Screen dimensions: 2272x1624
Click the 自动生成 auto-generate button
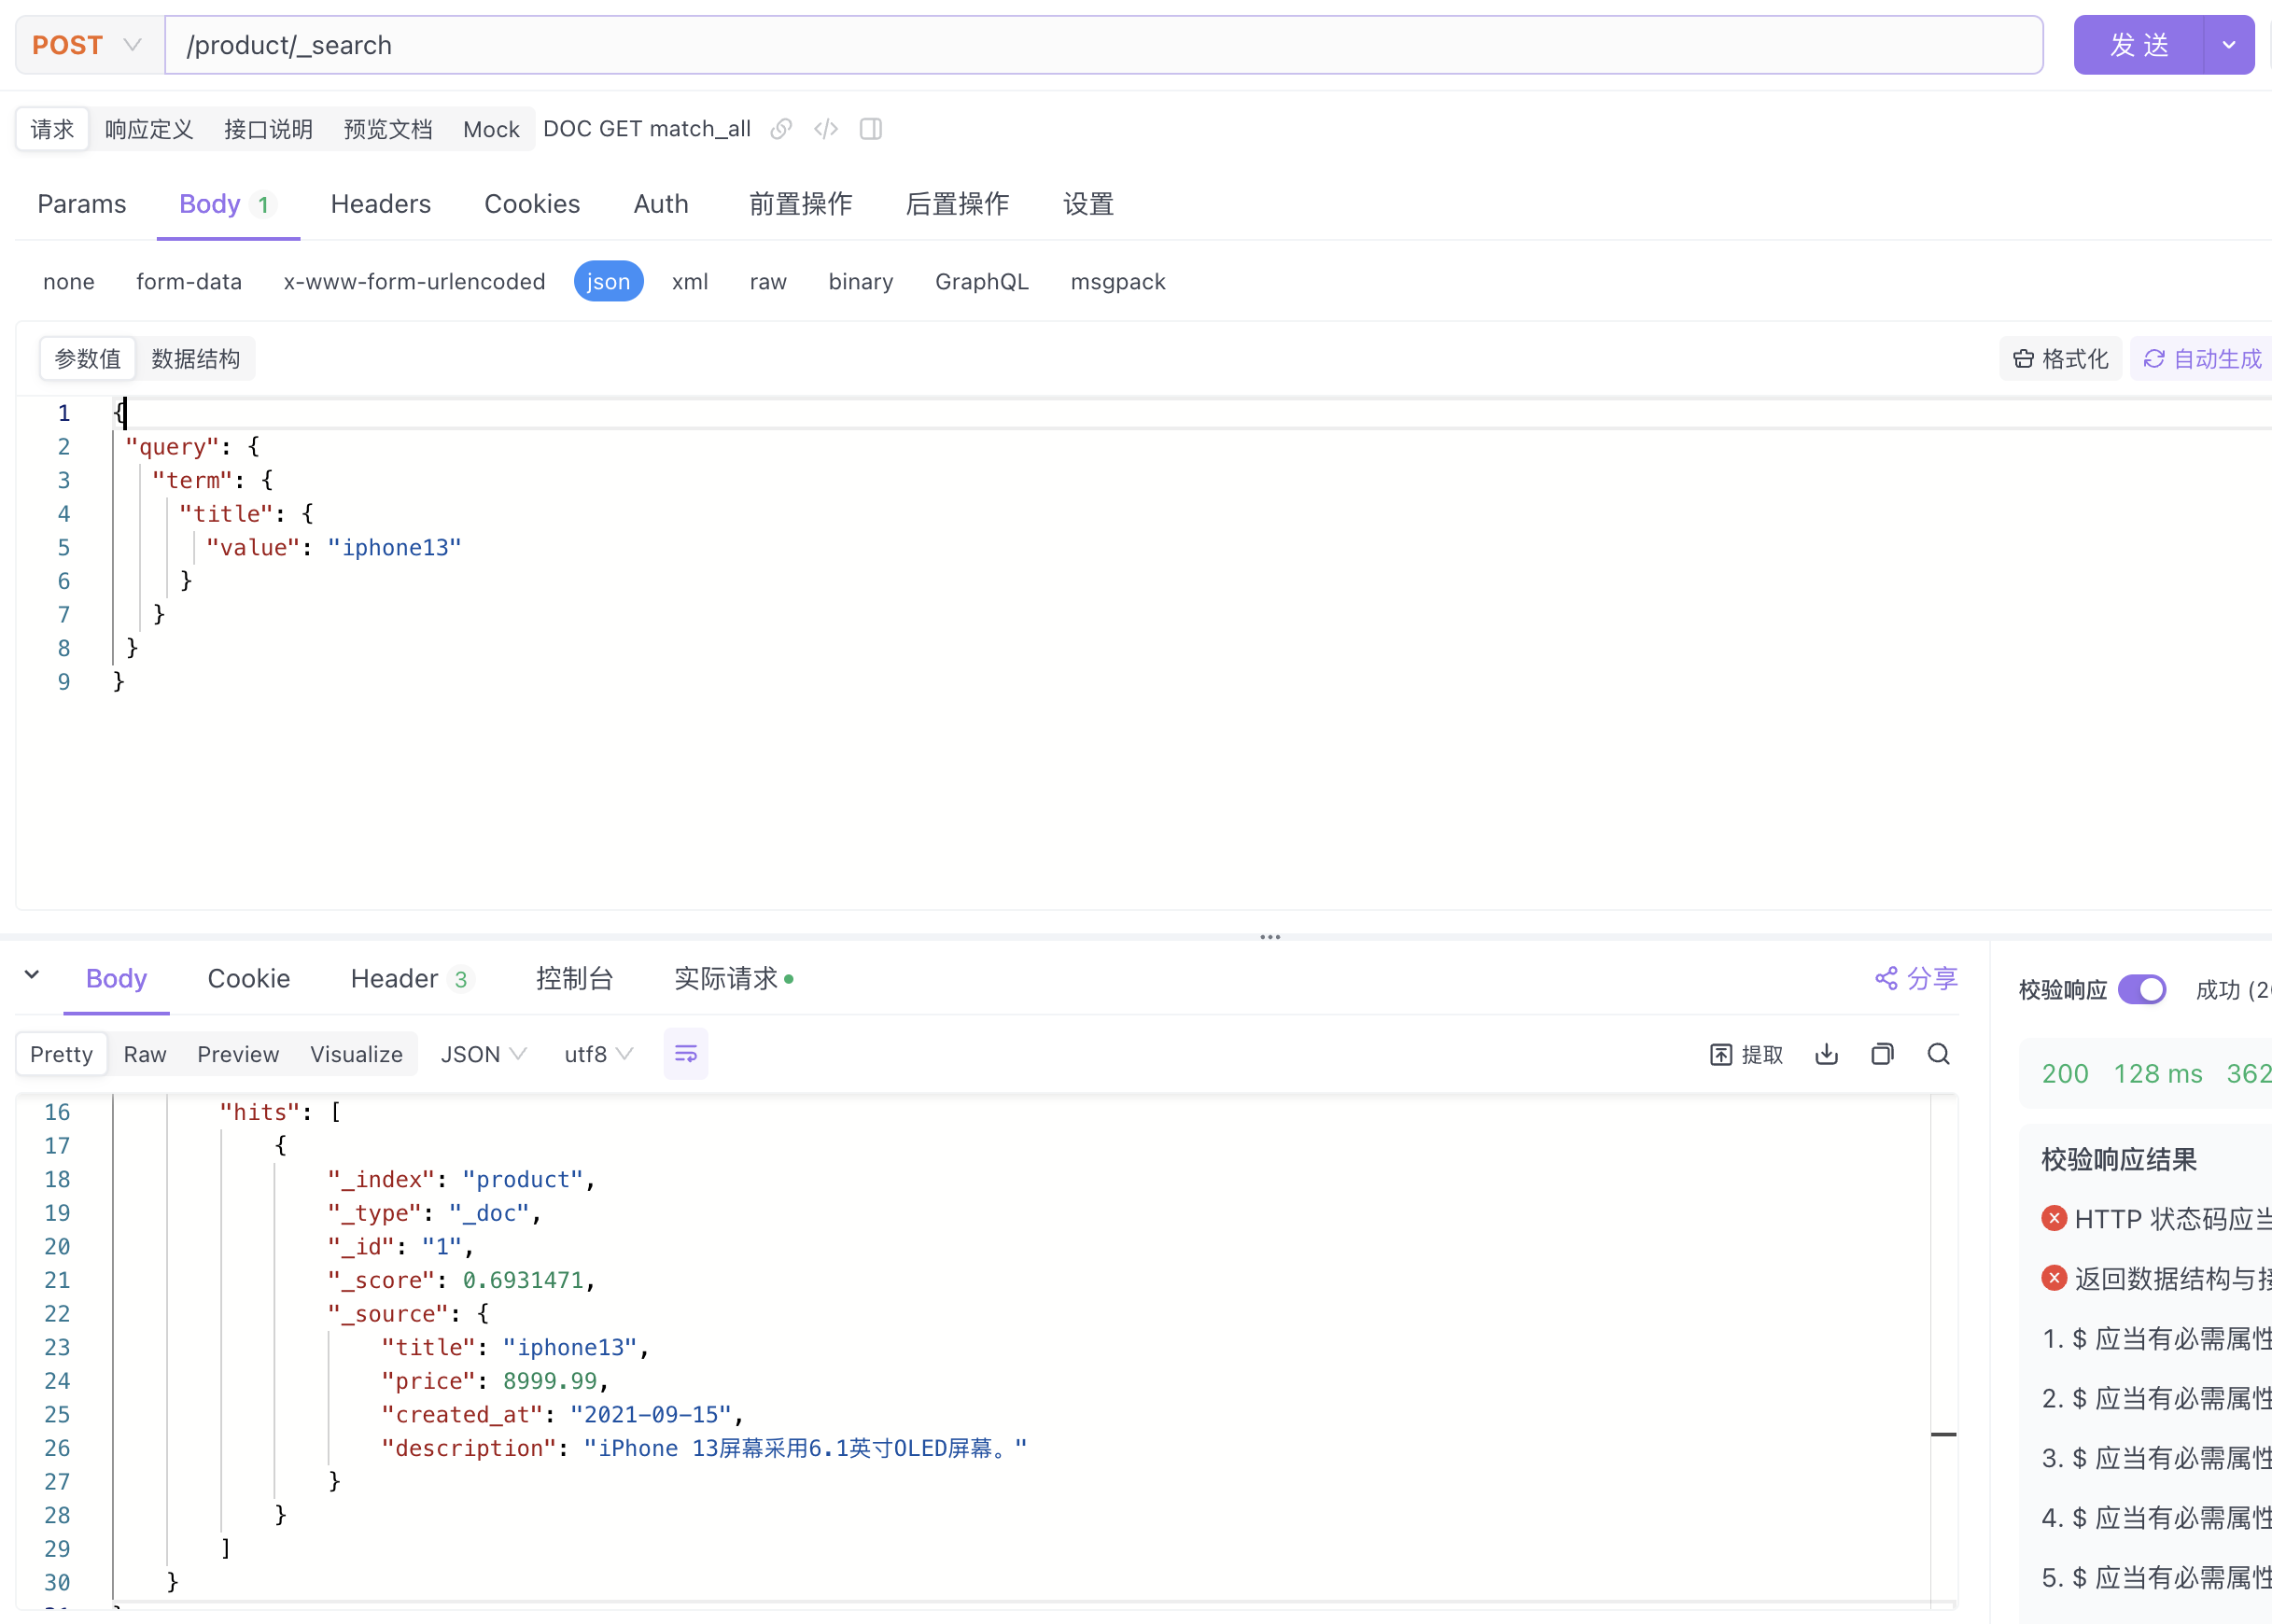pos(2202,359)
